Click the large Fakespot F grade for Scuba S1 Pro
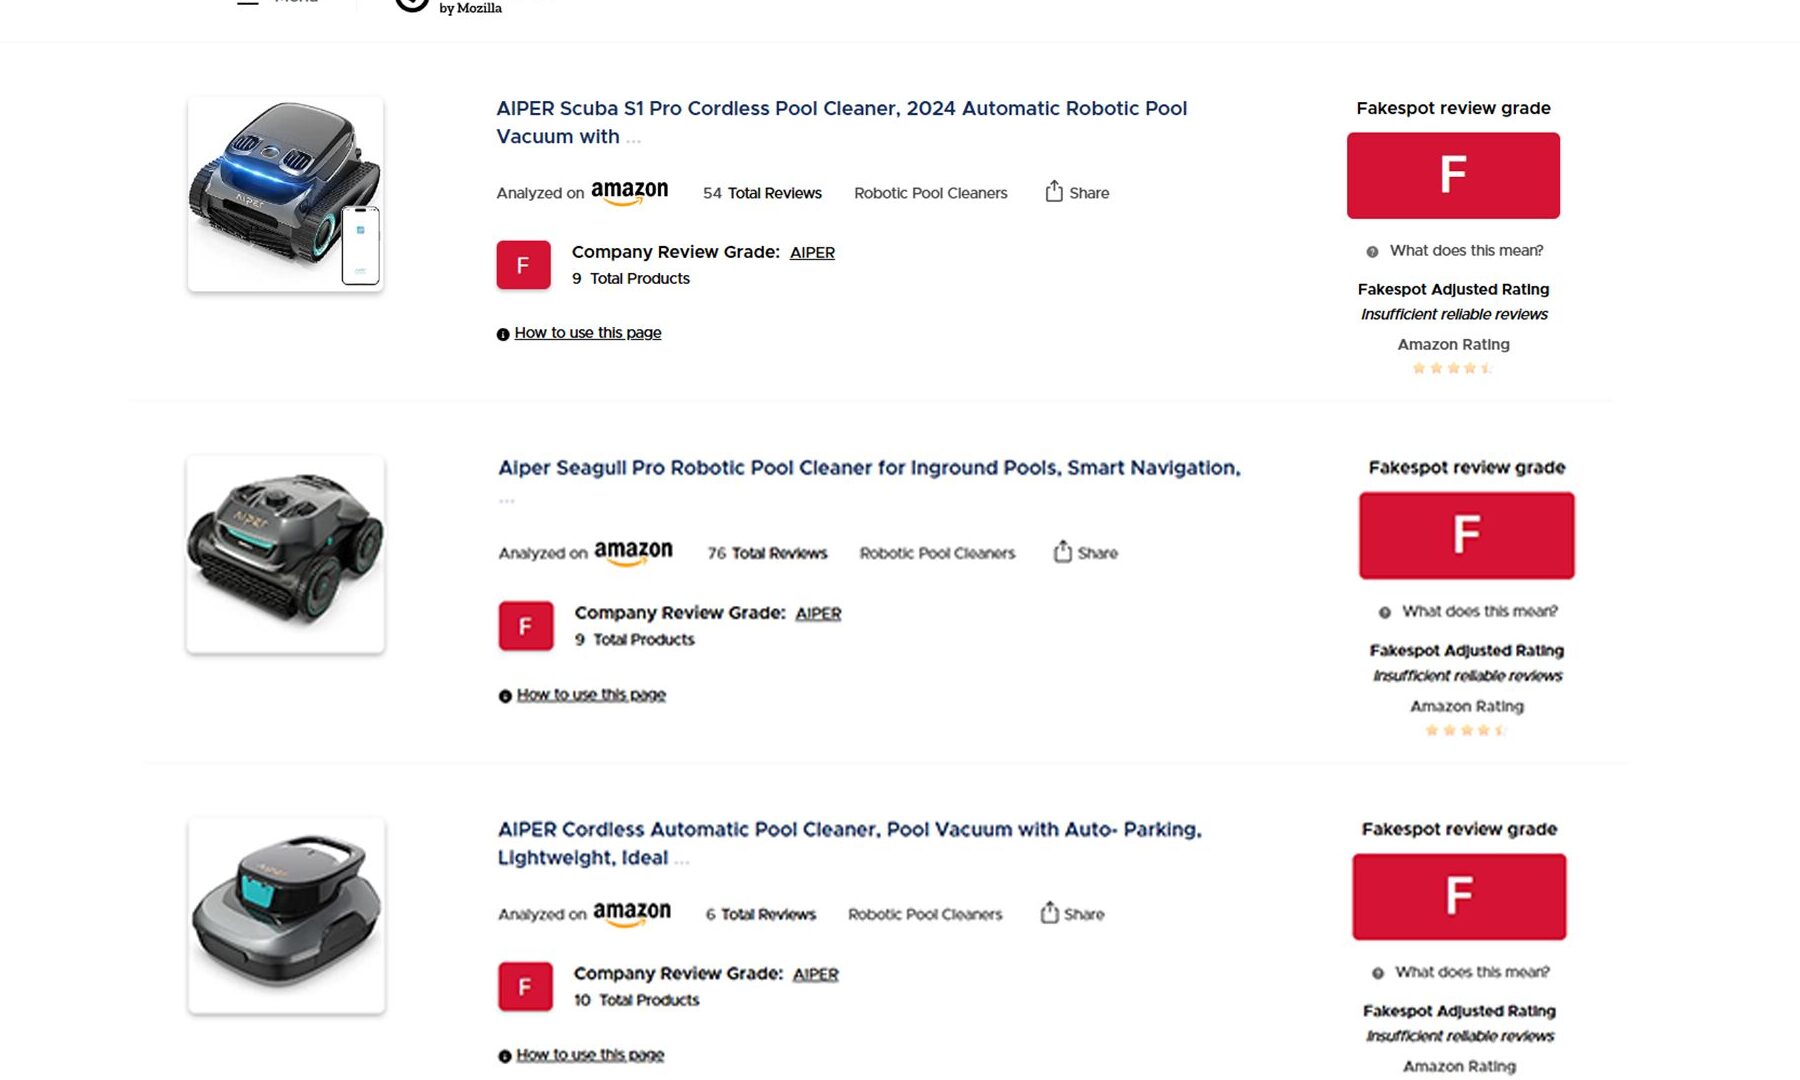Image resolution: width=1800 pixels, height=1080 pixels. point(1453,176)
